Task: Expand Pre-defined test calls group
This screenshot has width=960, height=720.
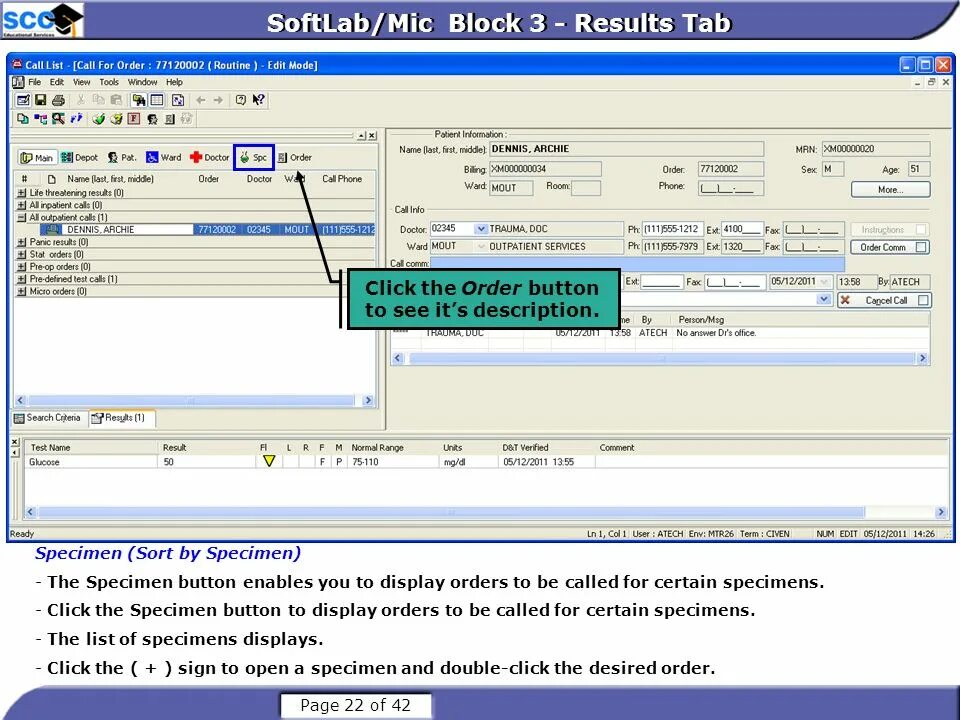Action: tap(22, 279)
